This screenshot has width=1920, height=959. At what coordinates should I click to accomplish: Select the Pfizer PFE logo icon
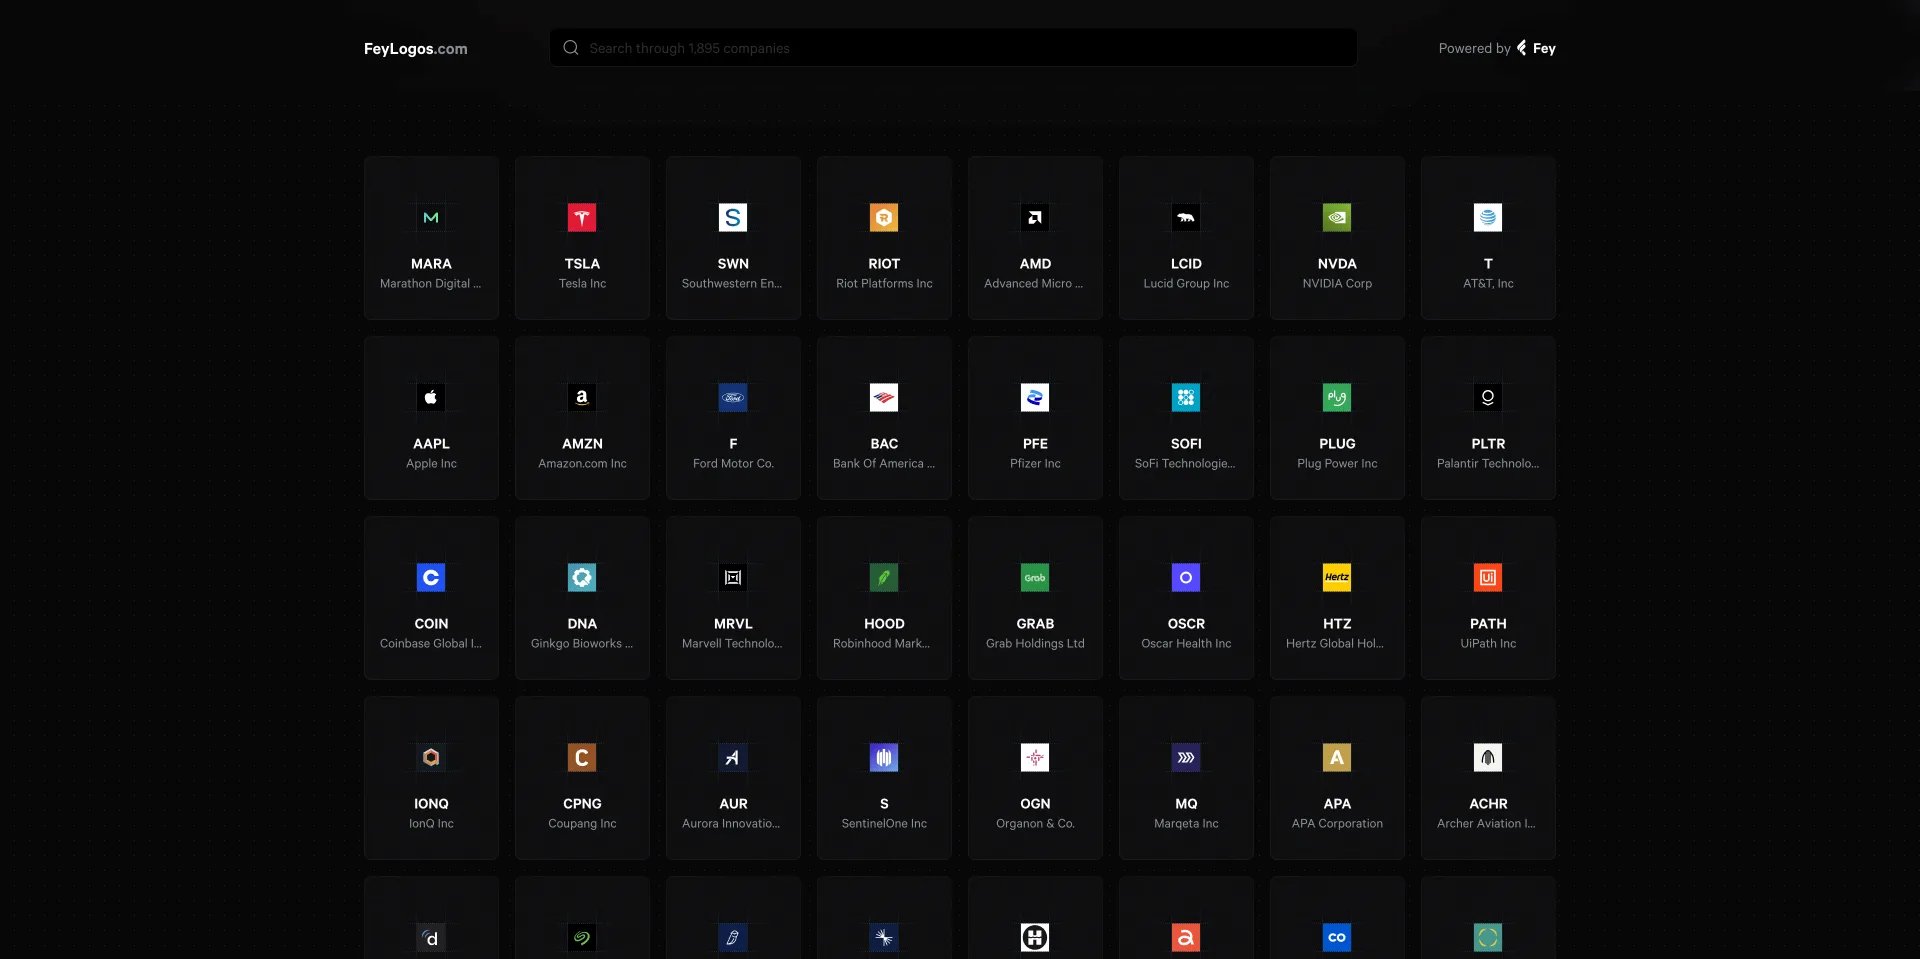tap(1035, 397)
